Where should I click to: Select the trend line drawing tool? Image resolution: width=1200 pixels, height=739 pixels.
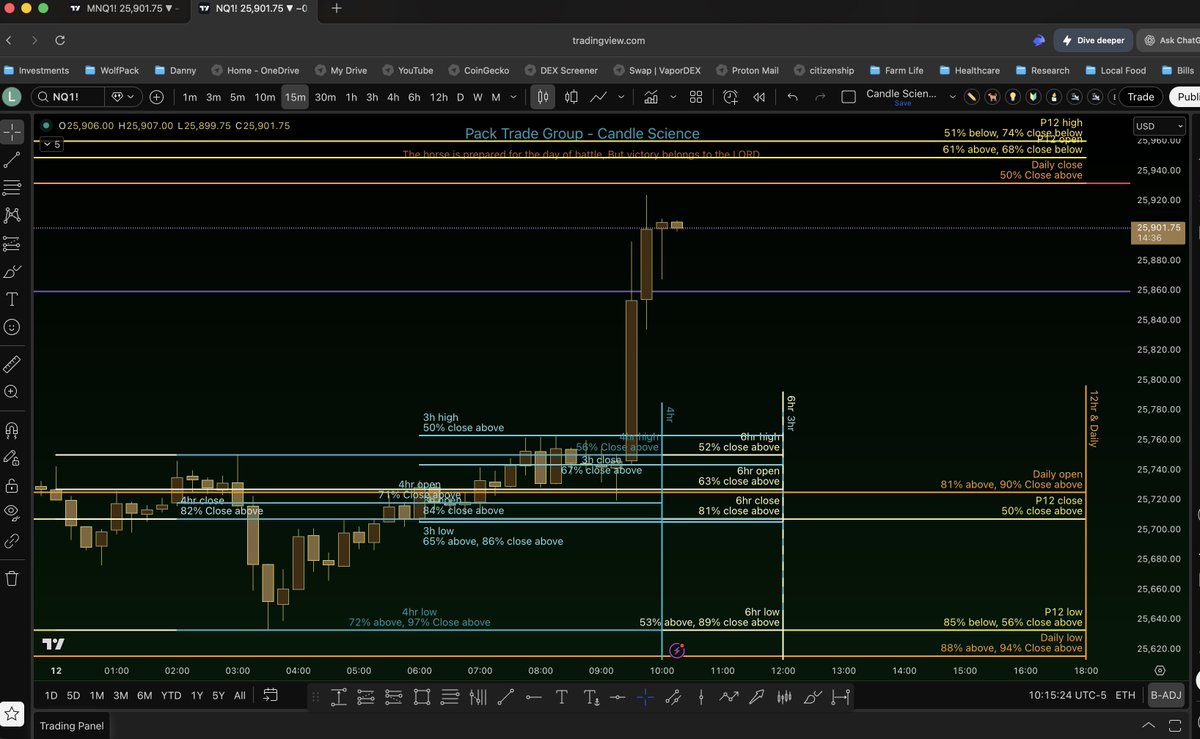coord(12,160)
